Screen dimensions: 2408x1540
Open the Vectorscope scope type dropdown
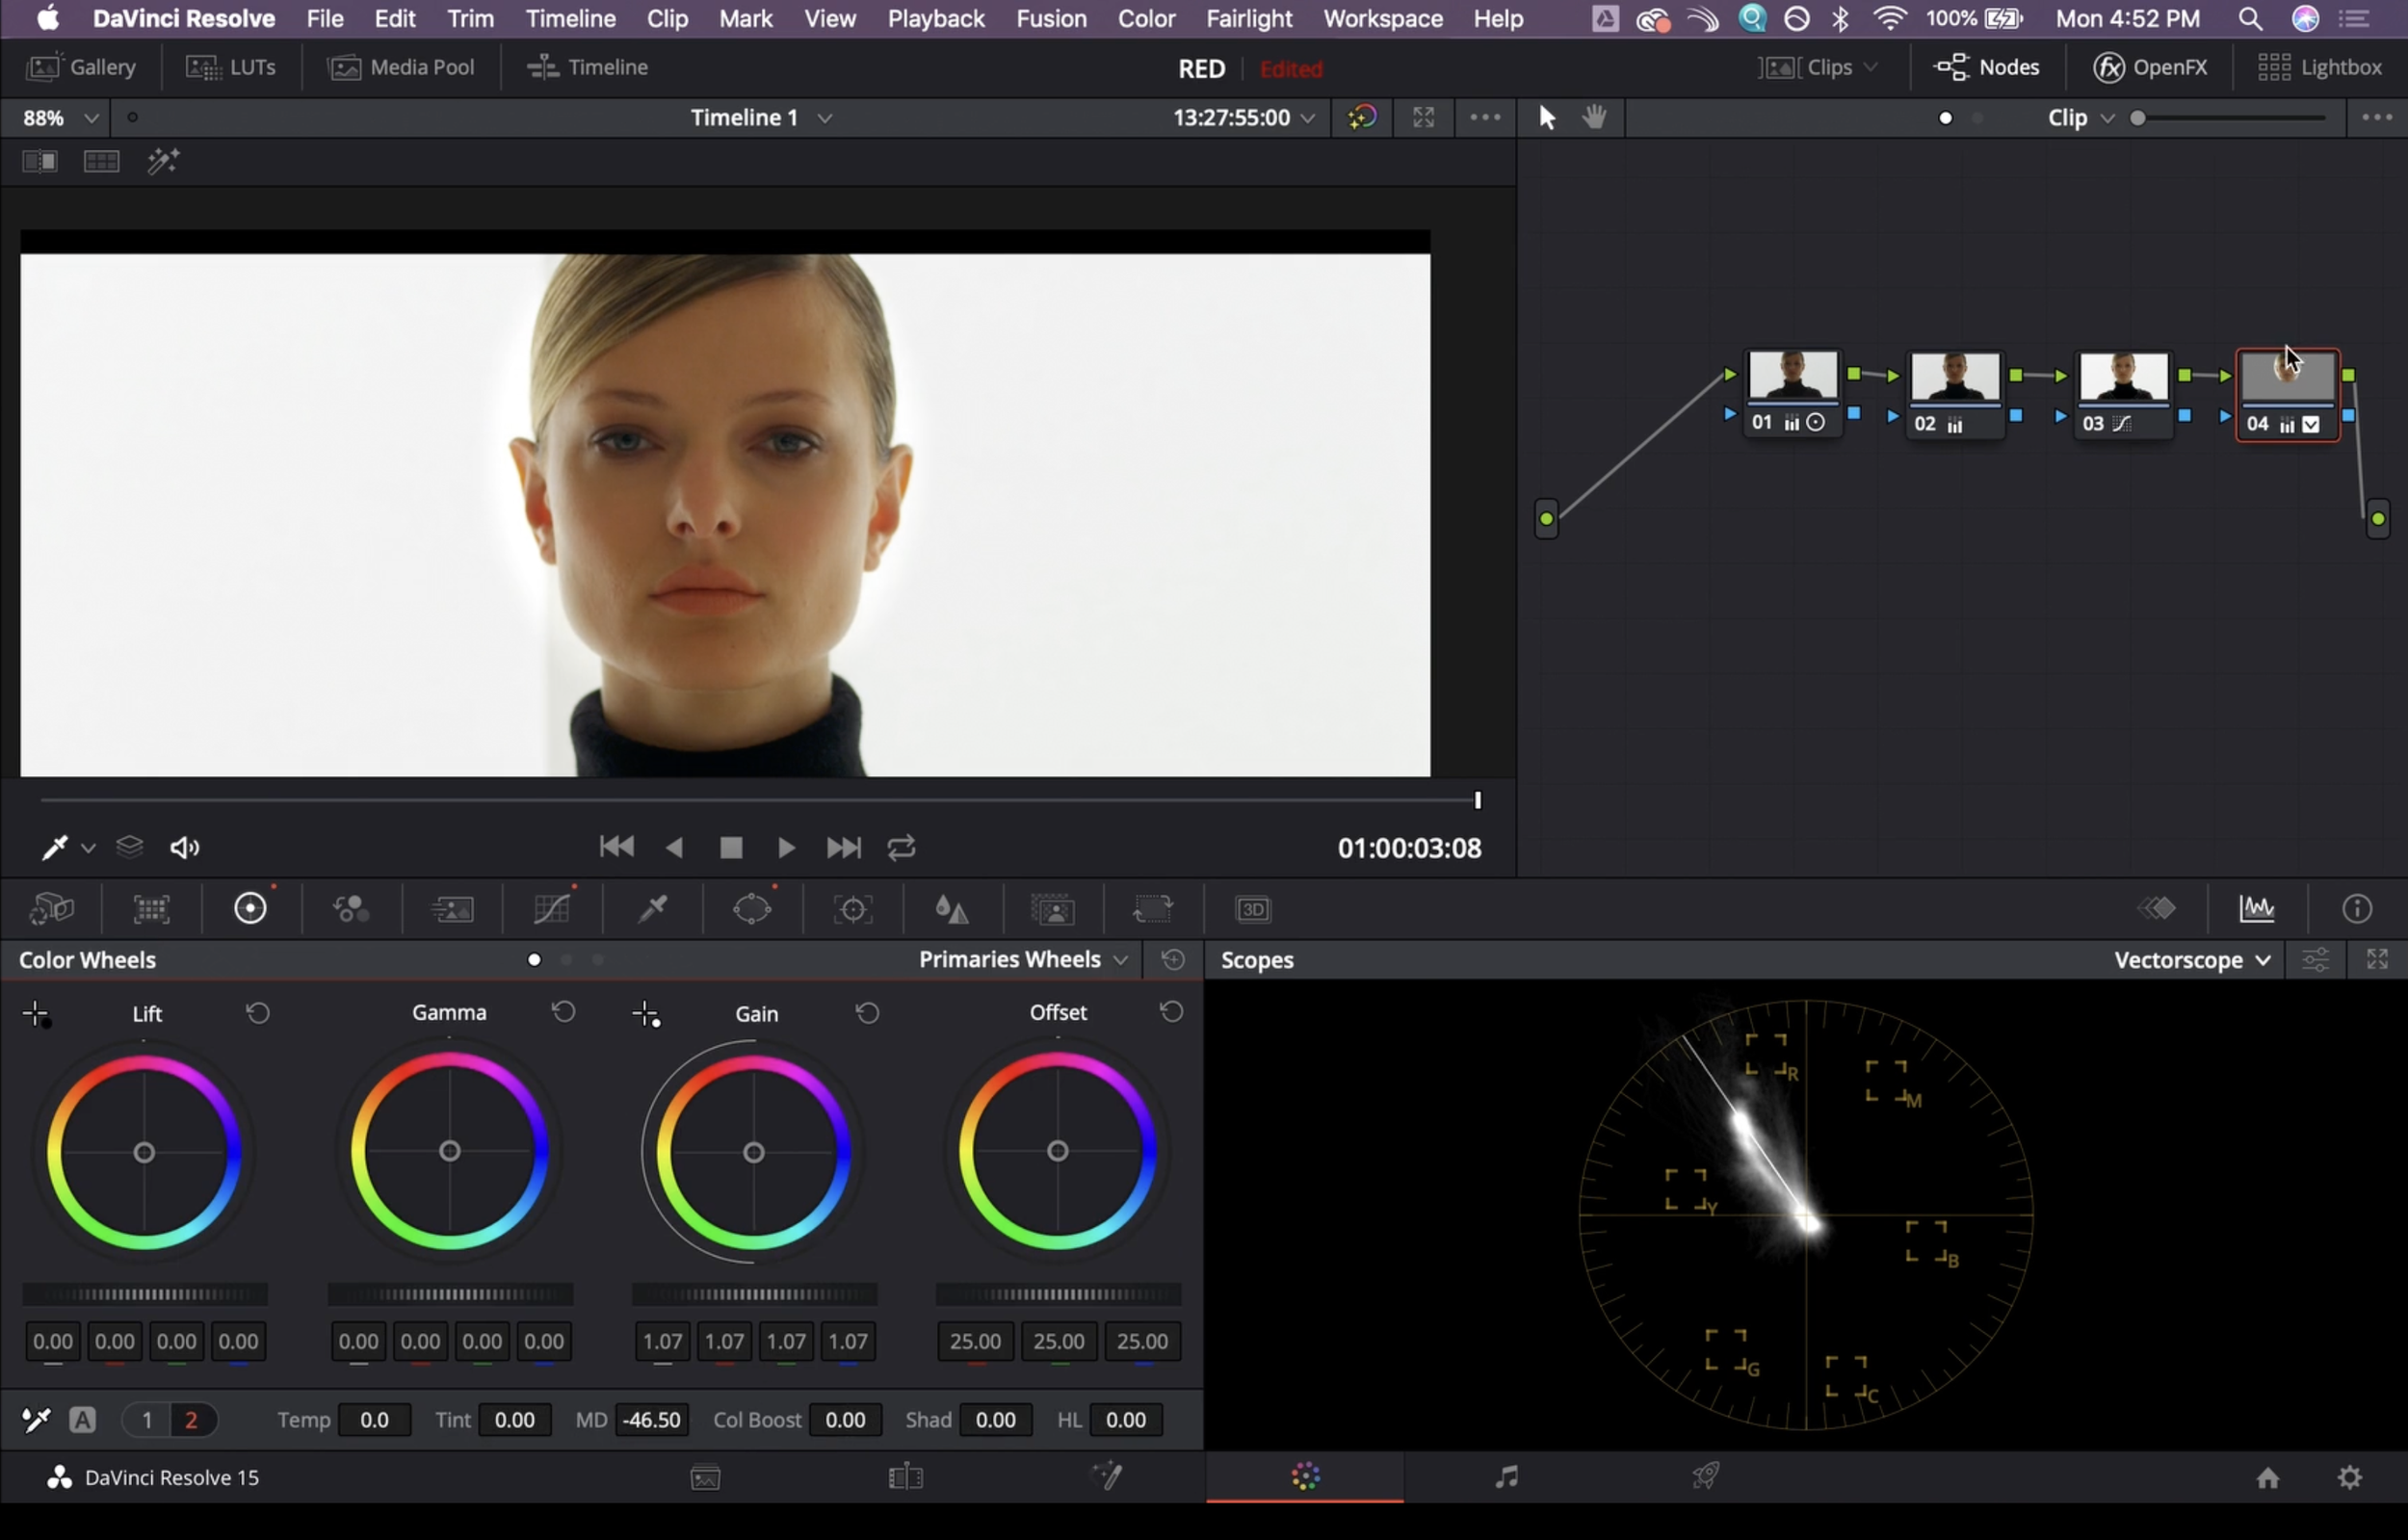click(2190, 960)
